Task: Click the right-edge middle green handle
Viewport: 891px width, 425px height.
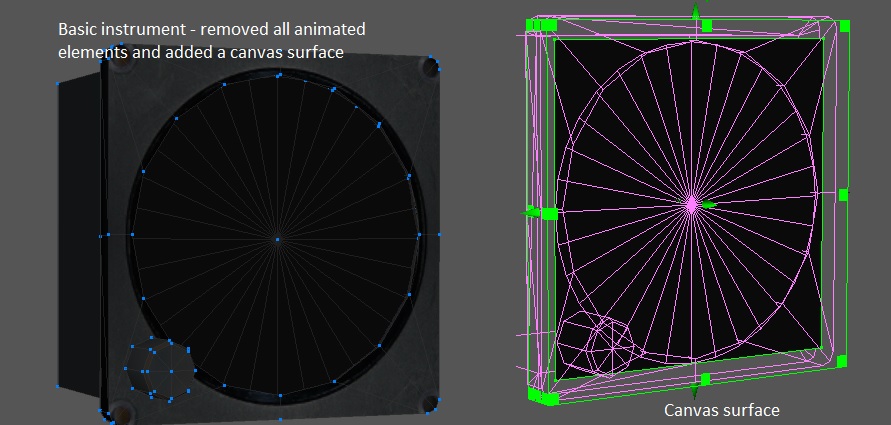Action: 844,194
